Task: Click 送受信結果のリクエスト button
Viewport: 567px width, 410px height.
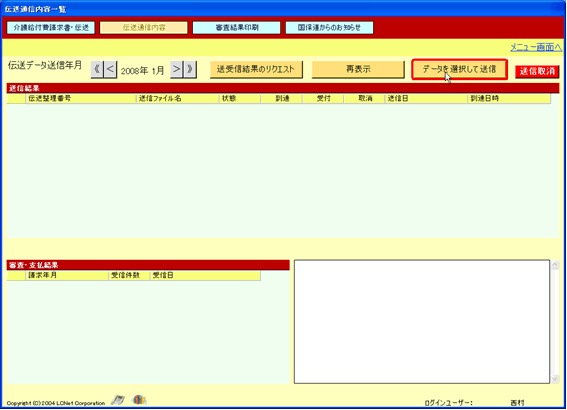Action: pos(256,69)
